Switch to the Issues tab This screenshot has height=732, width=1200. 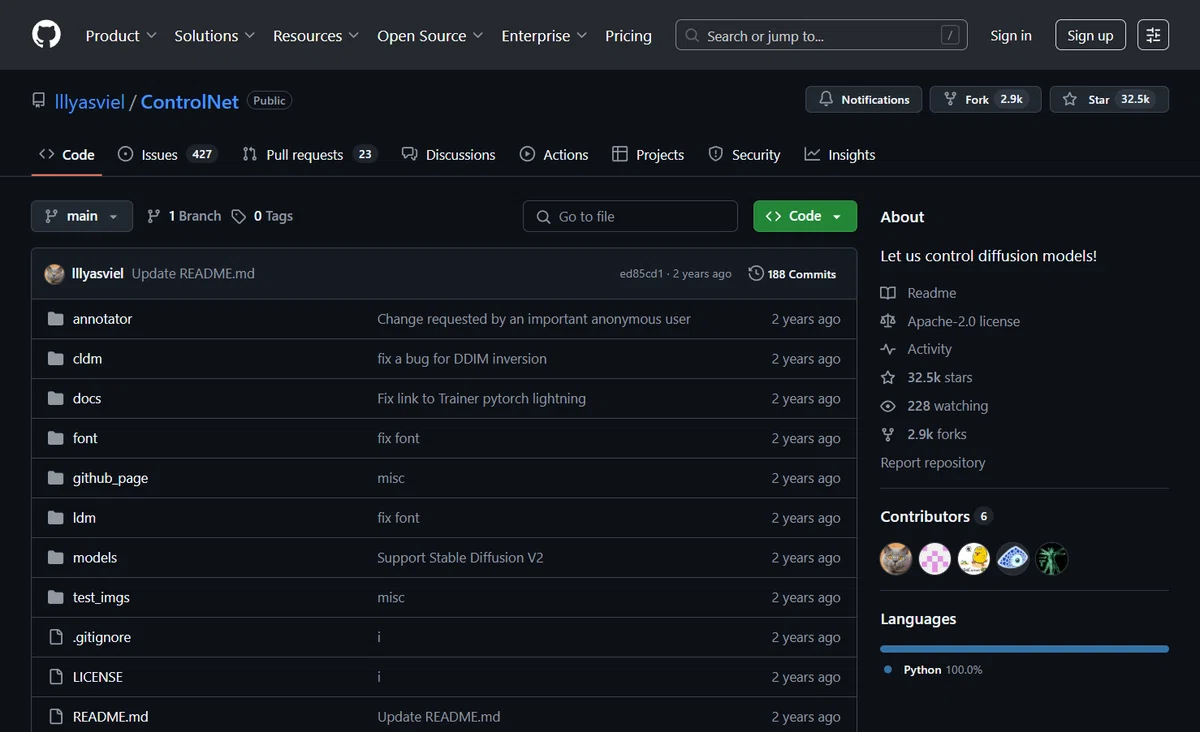click(166, 155)
